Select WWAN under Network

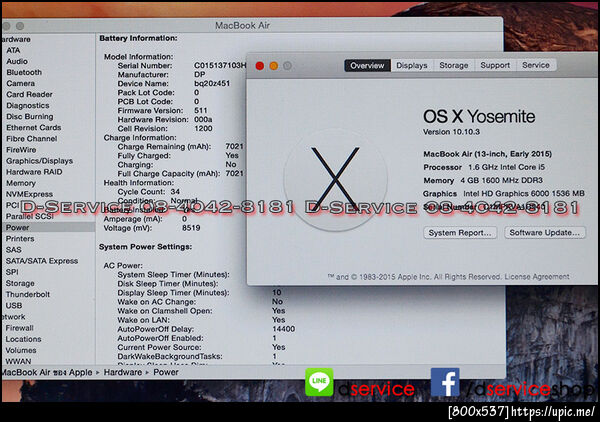[x=18, y=361]
